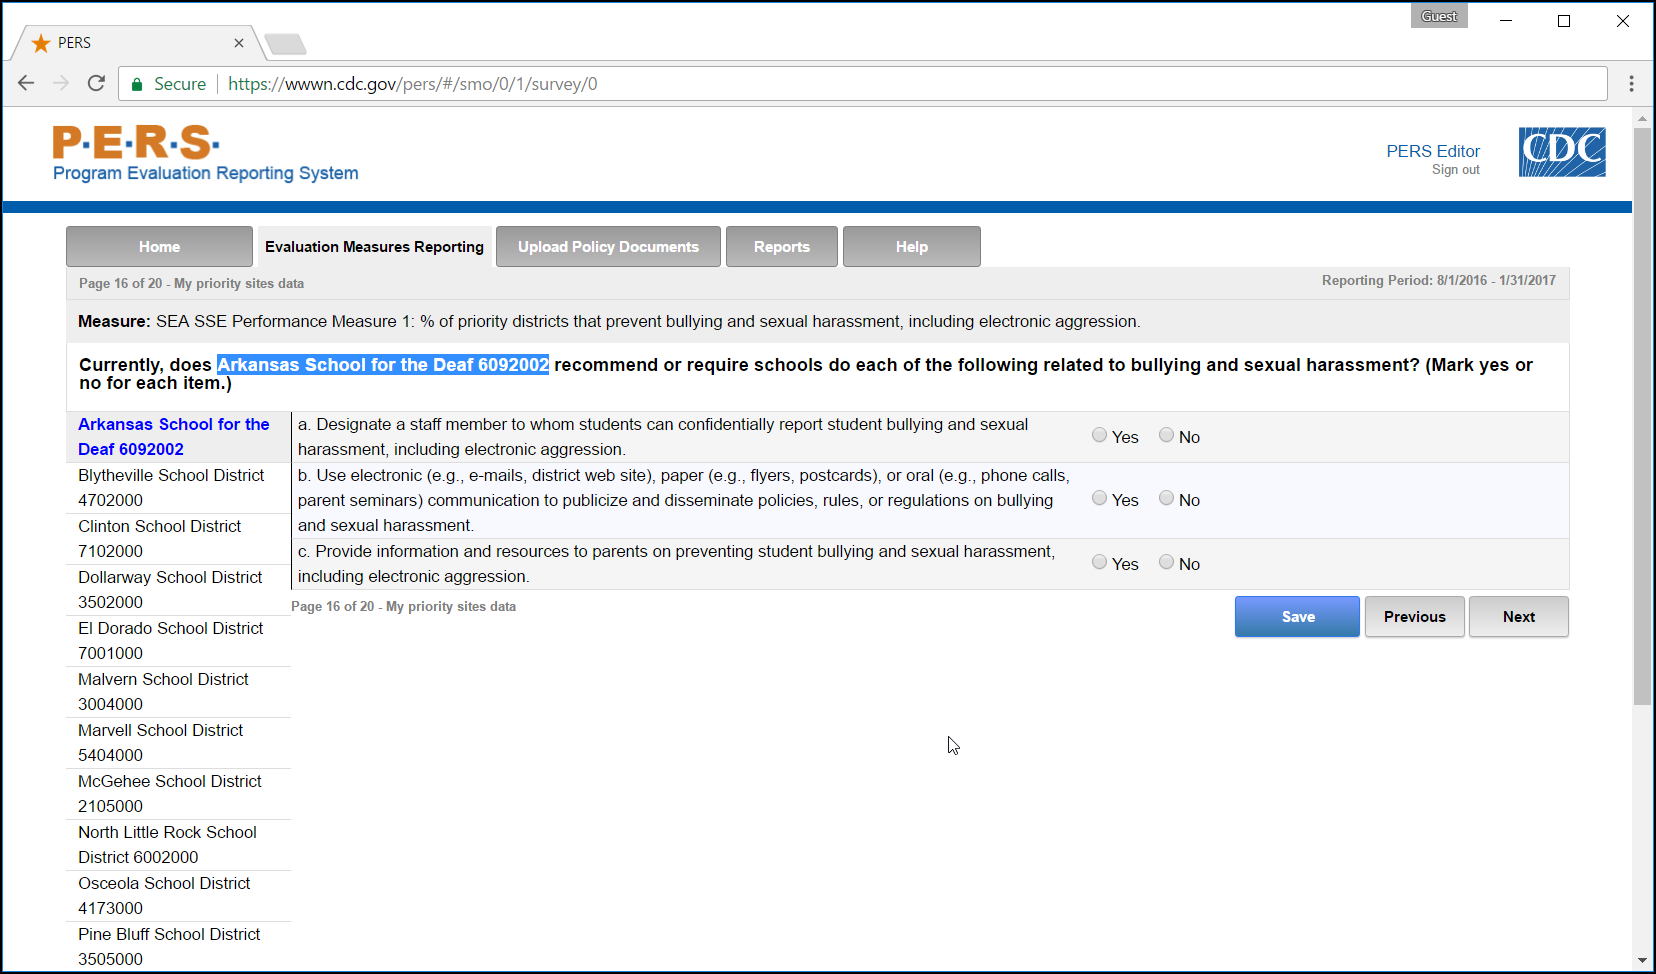
Task: Click the top Page 16 of 20 label
Action: pyautogui.click(x=191, y=284)
